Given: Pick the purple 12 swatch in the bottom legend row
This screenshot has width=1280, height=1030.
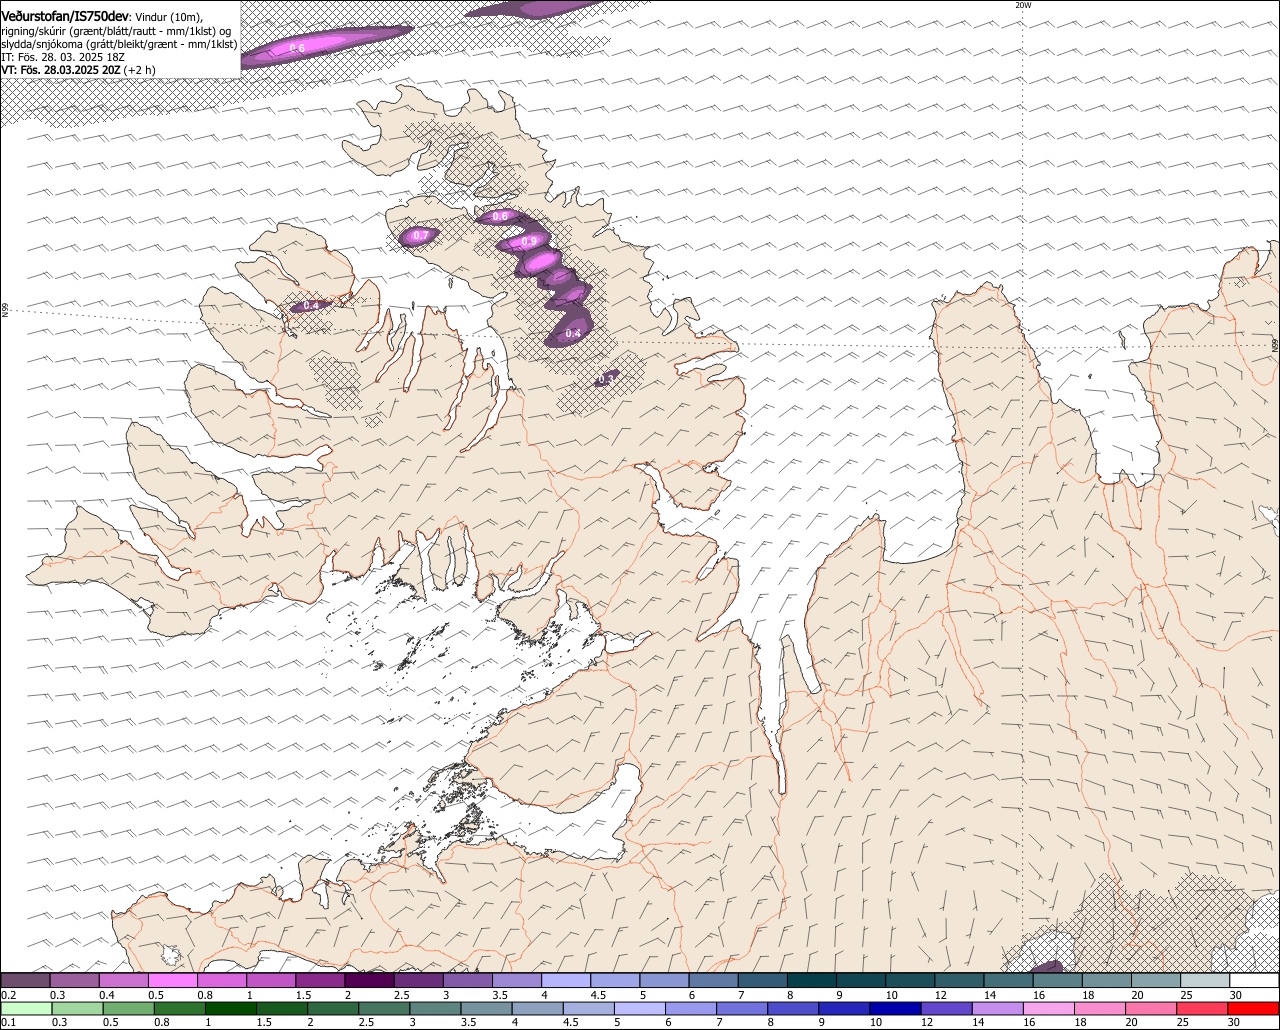Looking at the screenshot, I should click(946, 1008).
